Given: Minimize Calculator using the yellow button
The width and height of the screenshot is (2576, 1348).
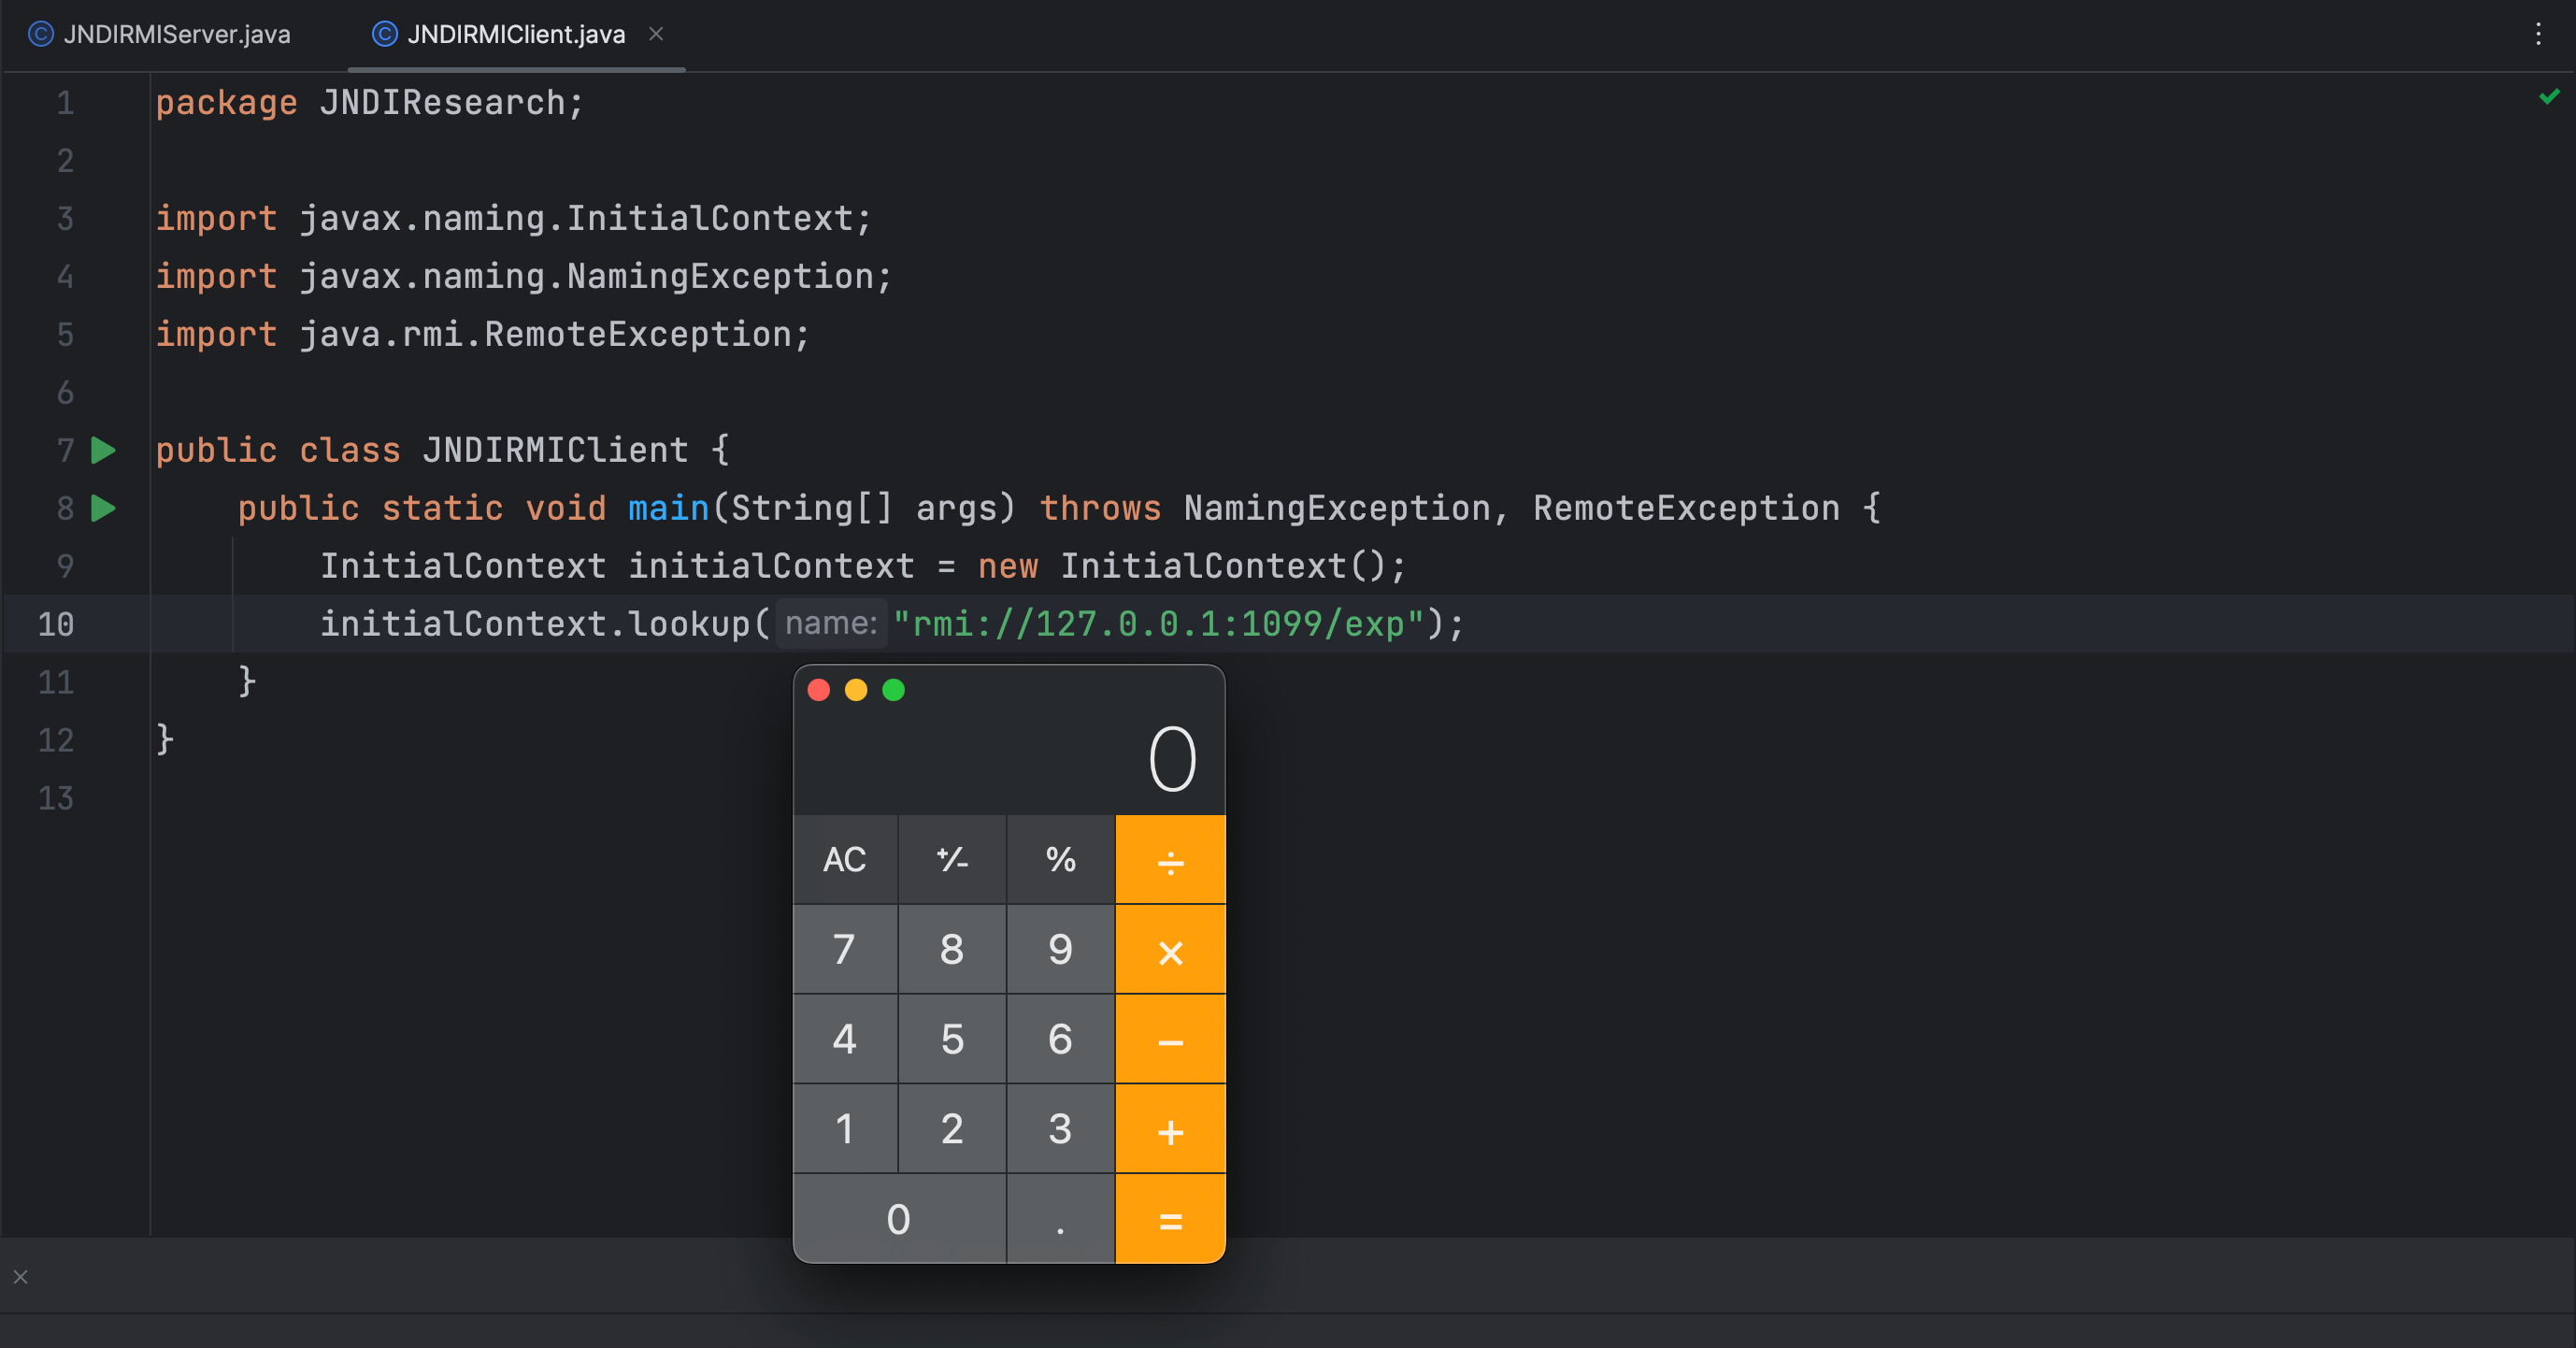Looking at the screenshot, I should click(x=856, y=690).
